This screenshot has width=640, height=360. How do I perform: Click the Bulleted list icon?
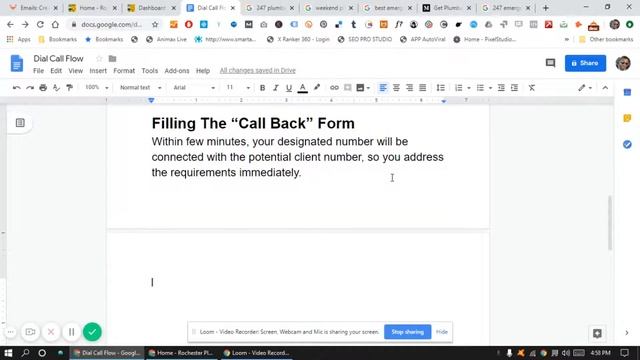(x=480, y=88)
